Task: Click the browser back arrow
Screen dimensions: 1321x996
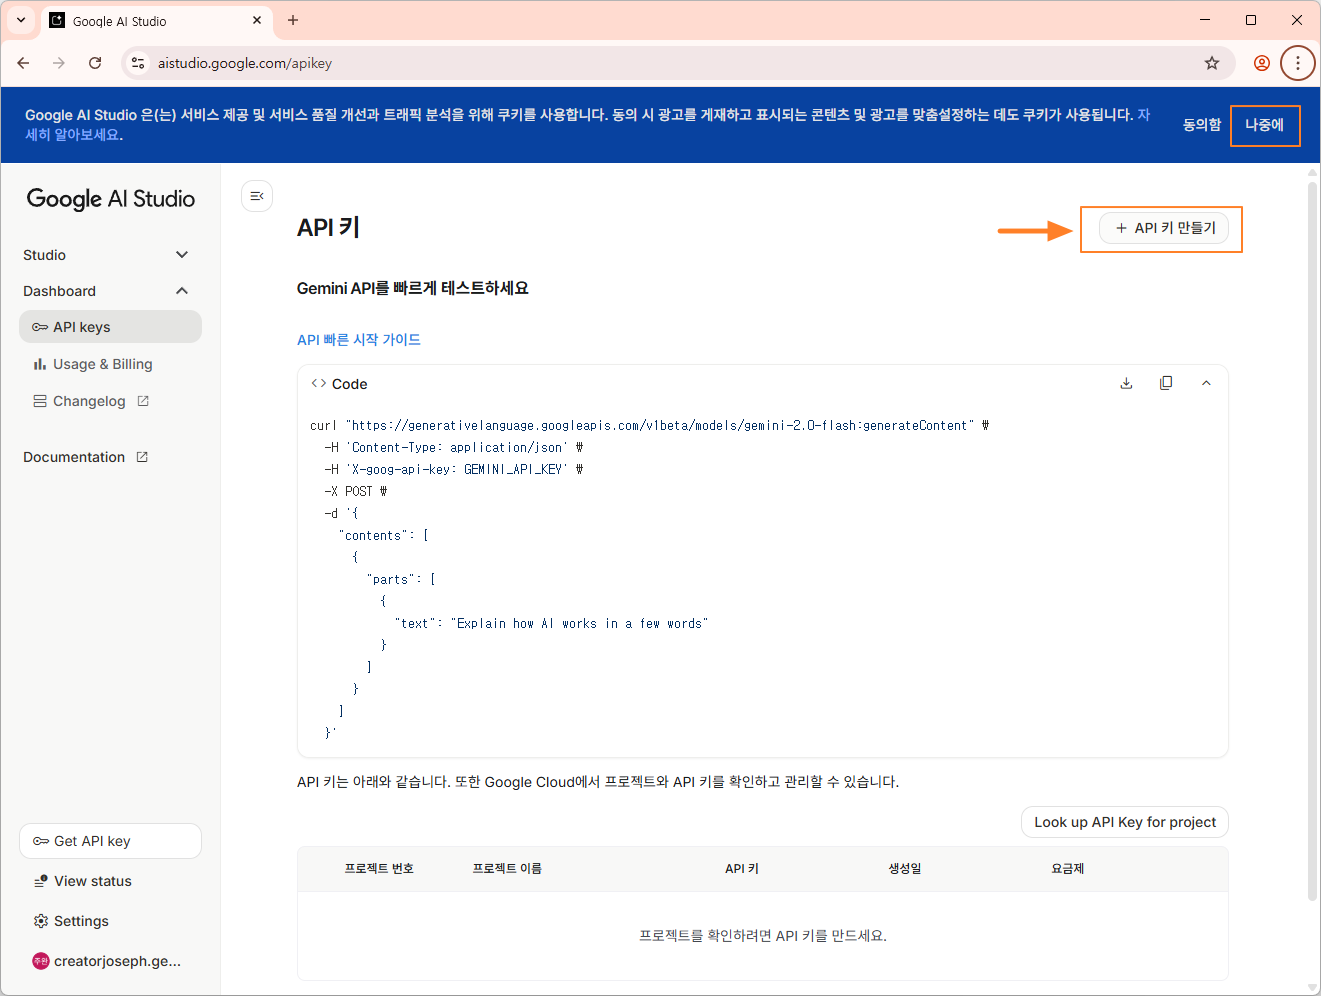Action: click(23, 63)
